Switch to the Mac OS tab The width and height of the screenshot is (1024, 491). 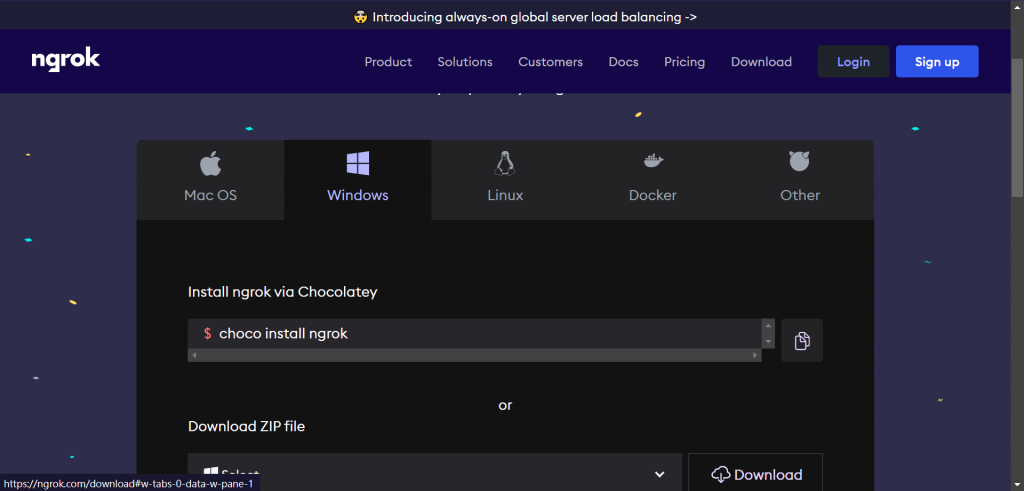coord(210,180)
